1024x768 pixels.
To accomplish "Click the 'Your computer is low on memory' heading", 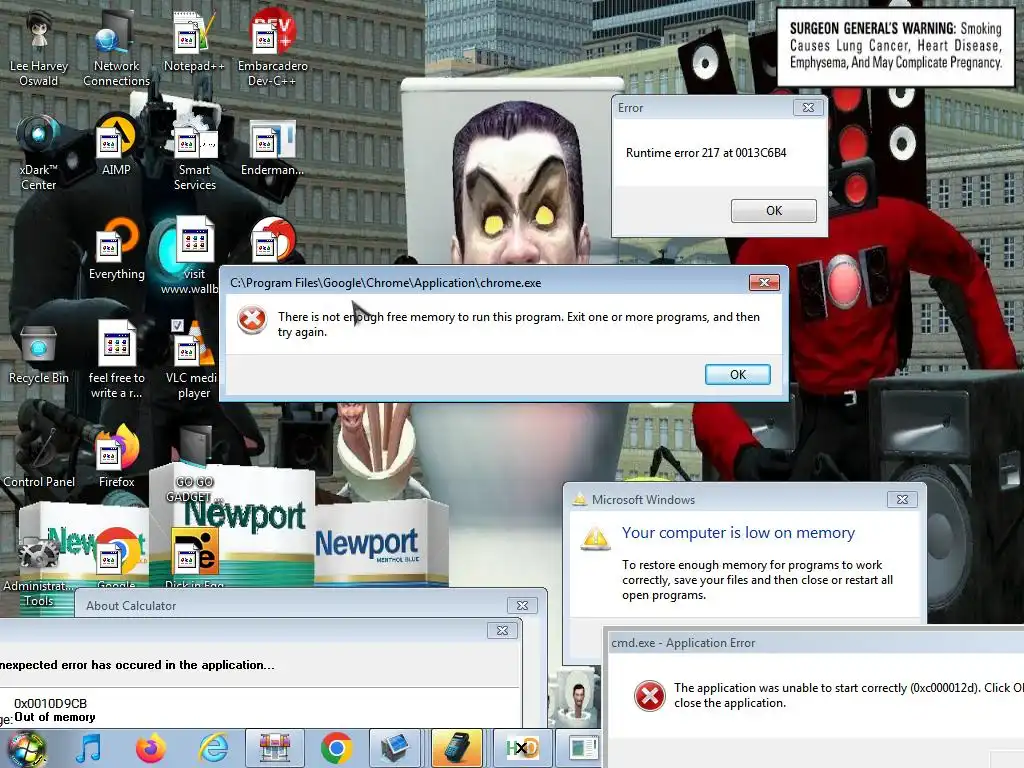I will (x=738, y=533).
